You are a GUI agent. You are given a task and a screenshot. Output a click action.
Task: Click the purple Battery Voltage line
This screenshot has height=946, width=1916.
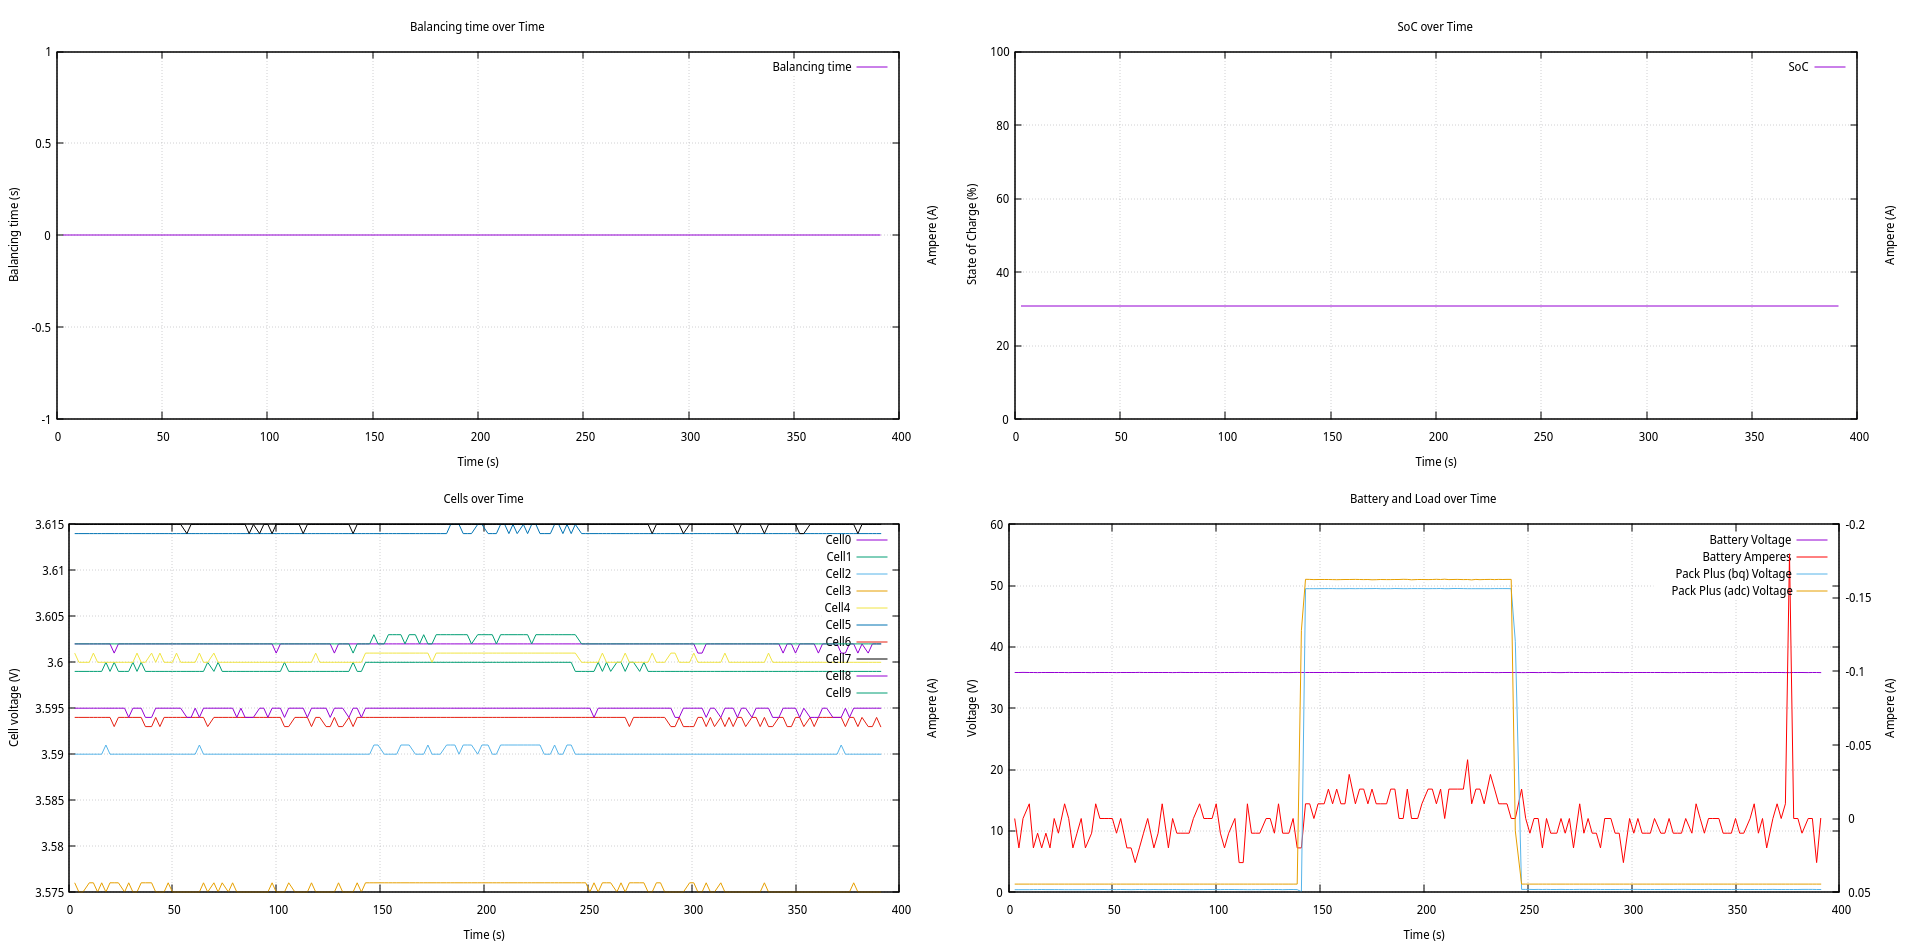click(x=1418, y=673)
